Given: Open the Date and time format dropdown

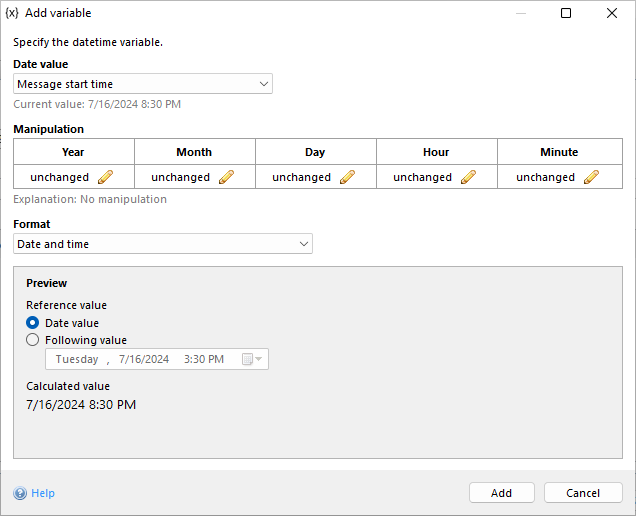Looking at the screenshot, I should click(x=303, y=244).
